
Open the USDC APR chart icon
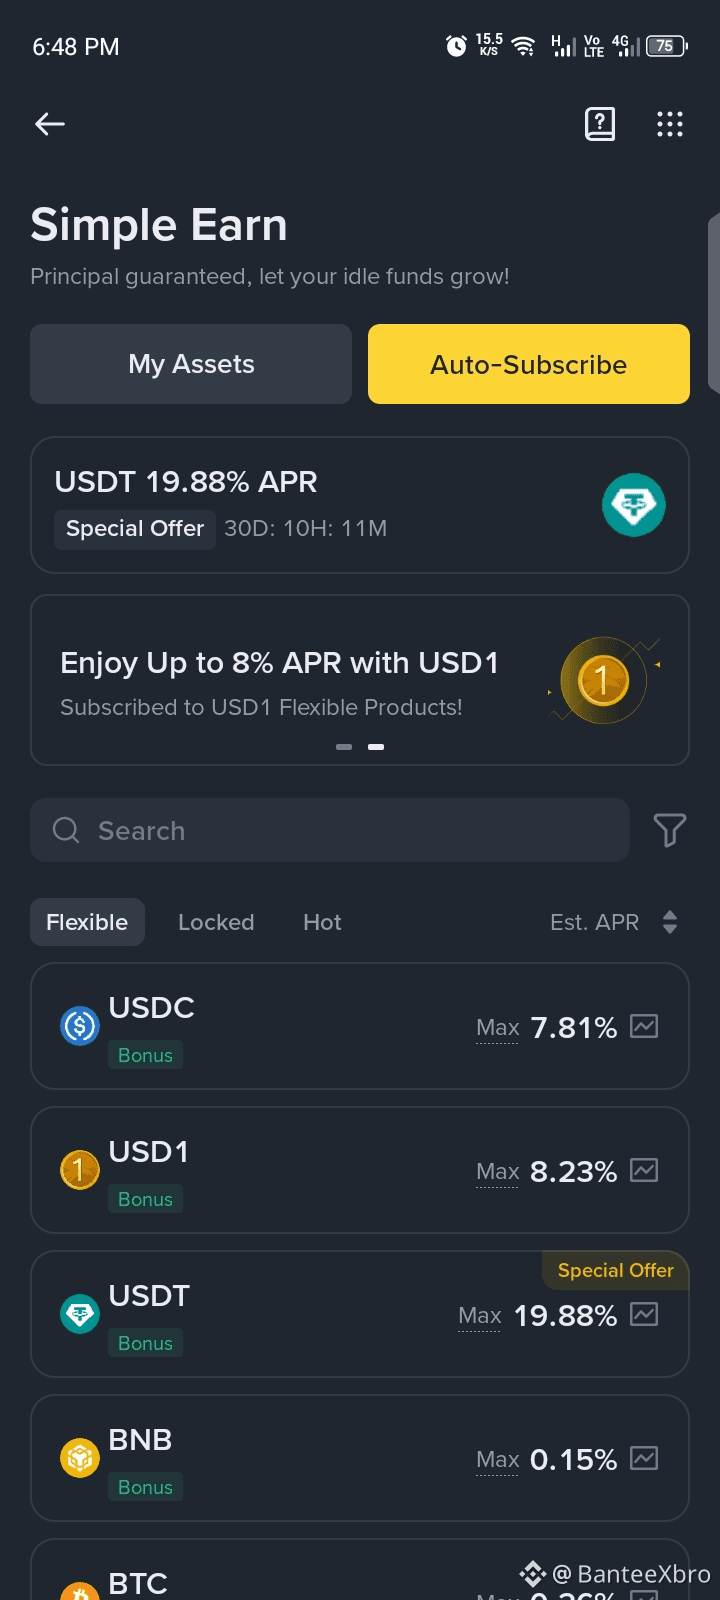click(x=644, y=1026)
